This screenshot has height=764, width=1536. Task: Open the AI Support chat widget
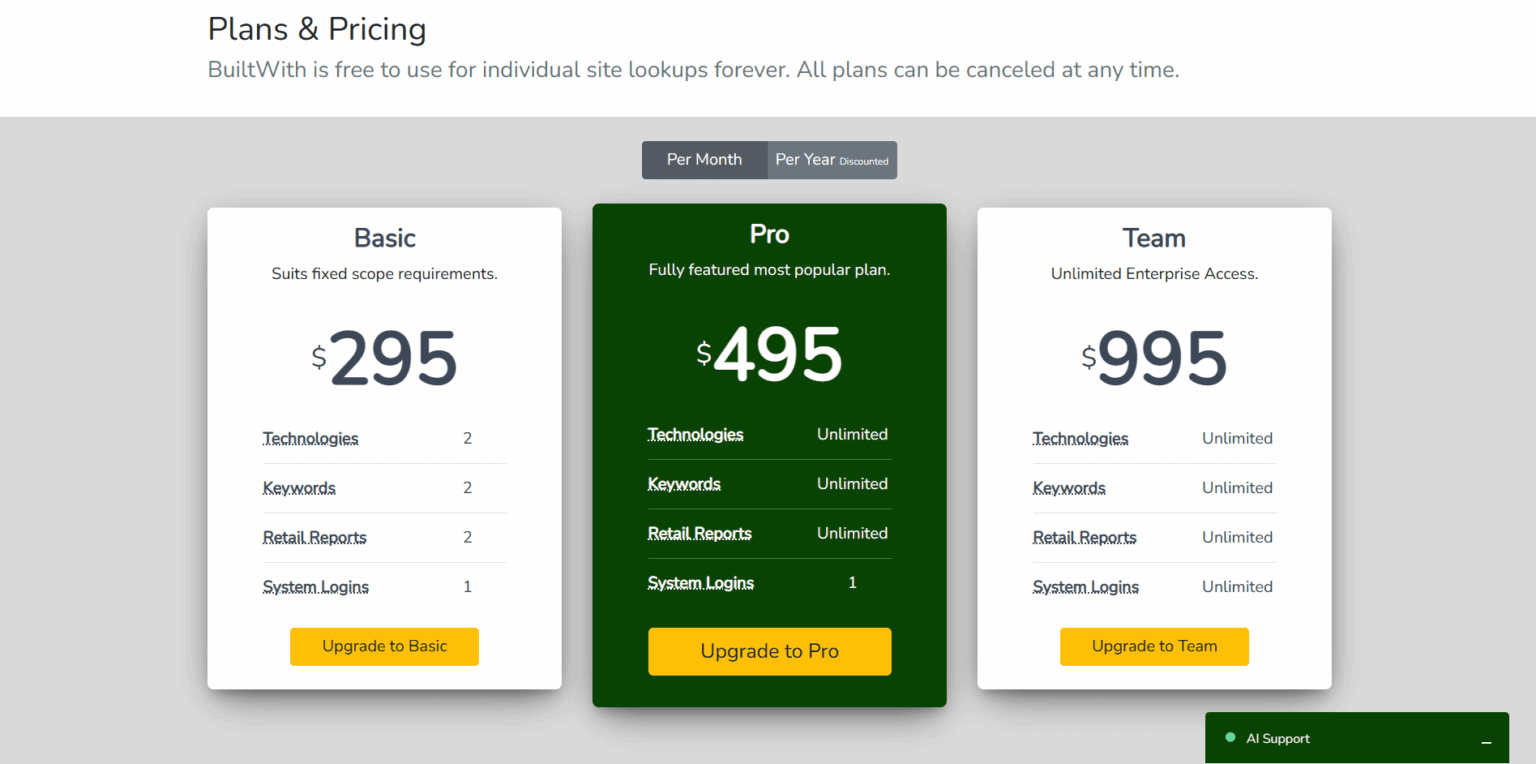[x=1278, y=738]
